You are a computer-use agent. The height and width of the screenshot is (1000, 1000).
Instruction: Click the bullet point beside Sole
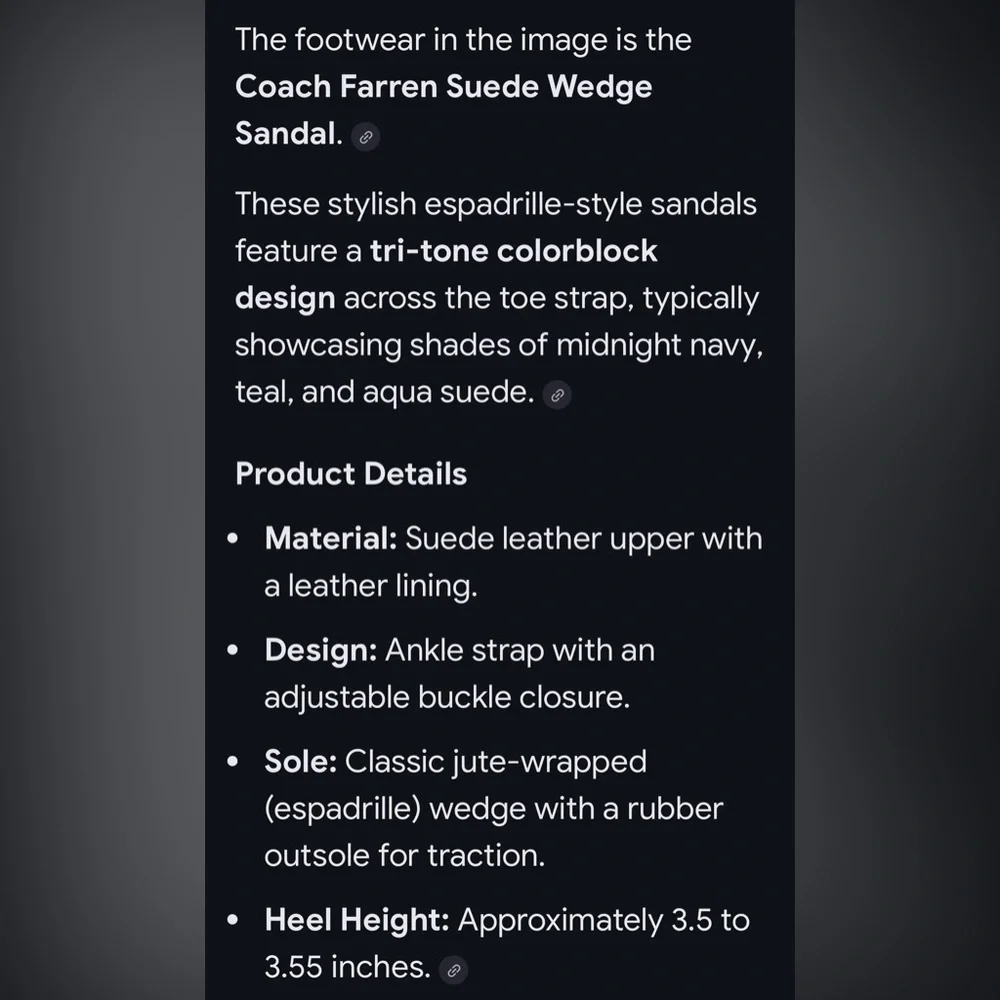click(x=233, y=762)
